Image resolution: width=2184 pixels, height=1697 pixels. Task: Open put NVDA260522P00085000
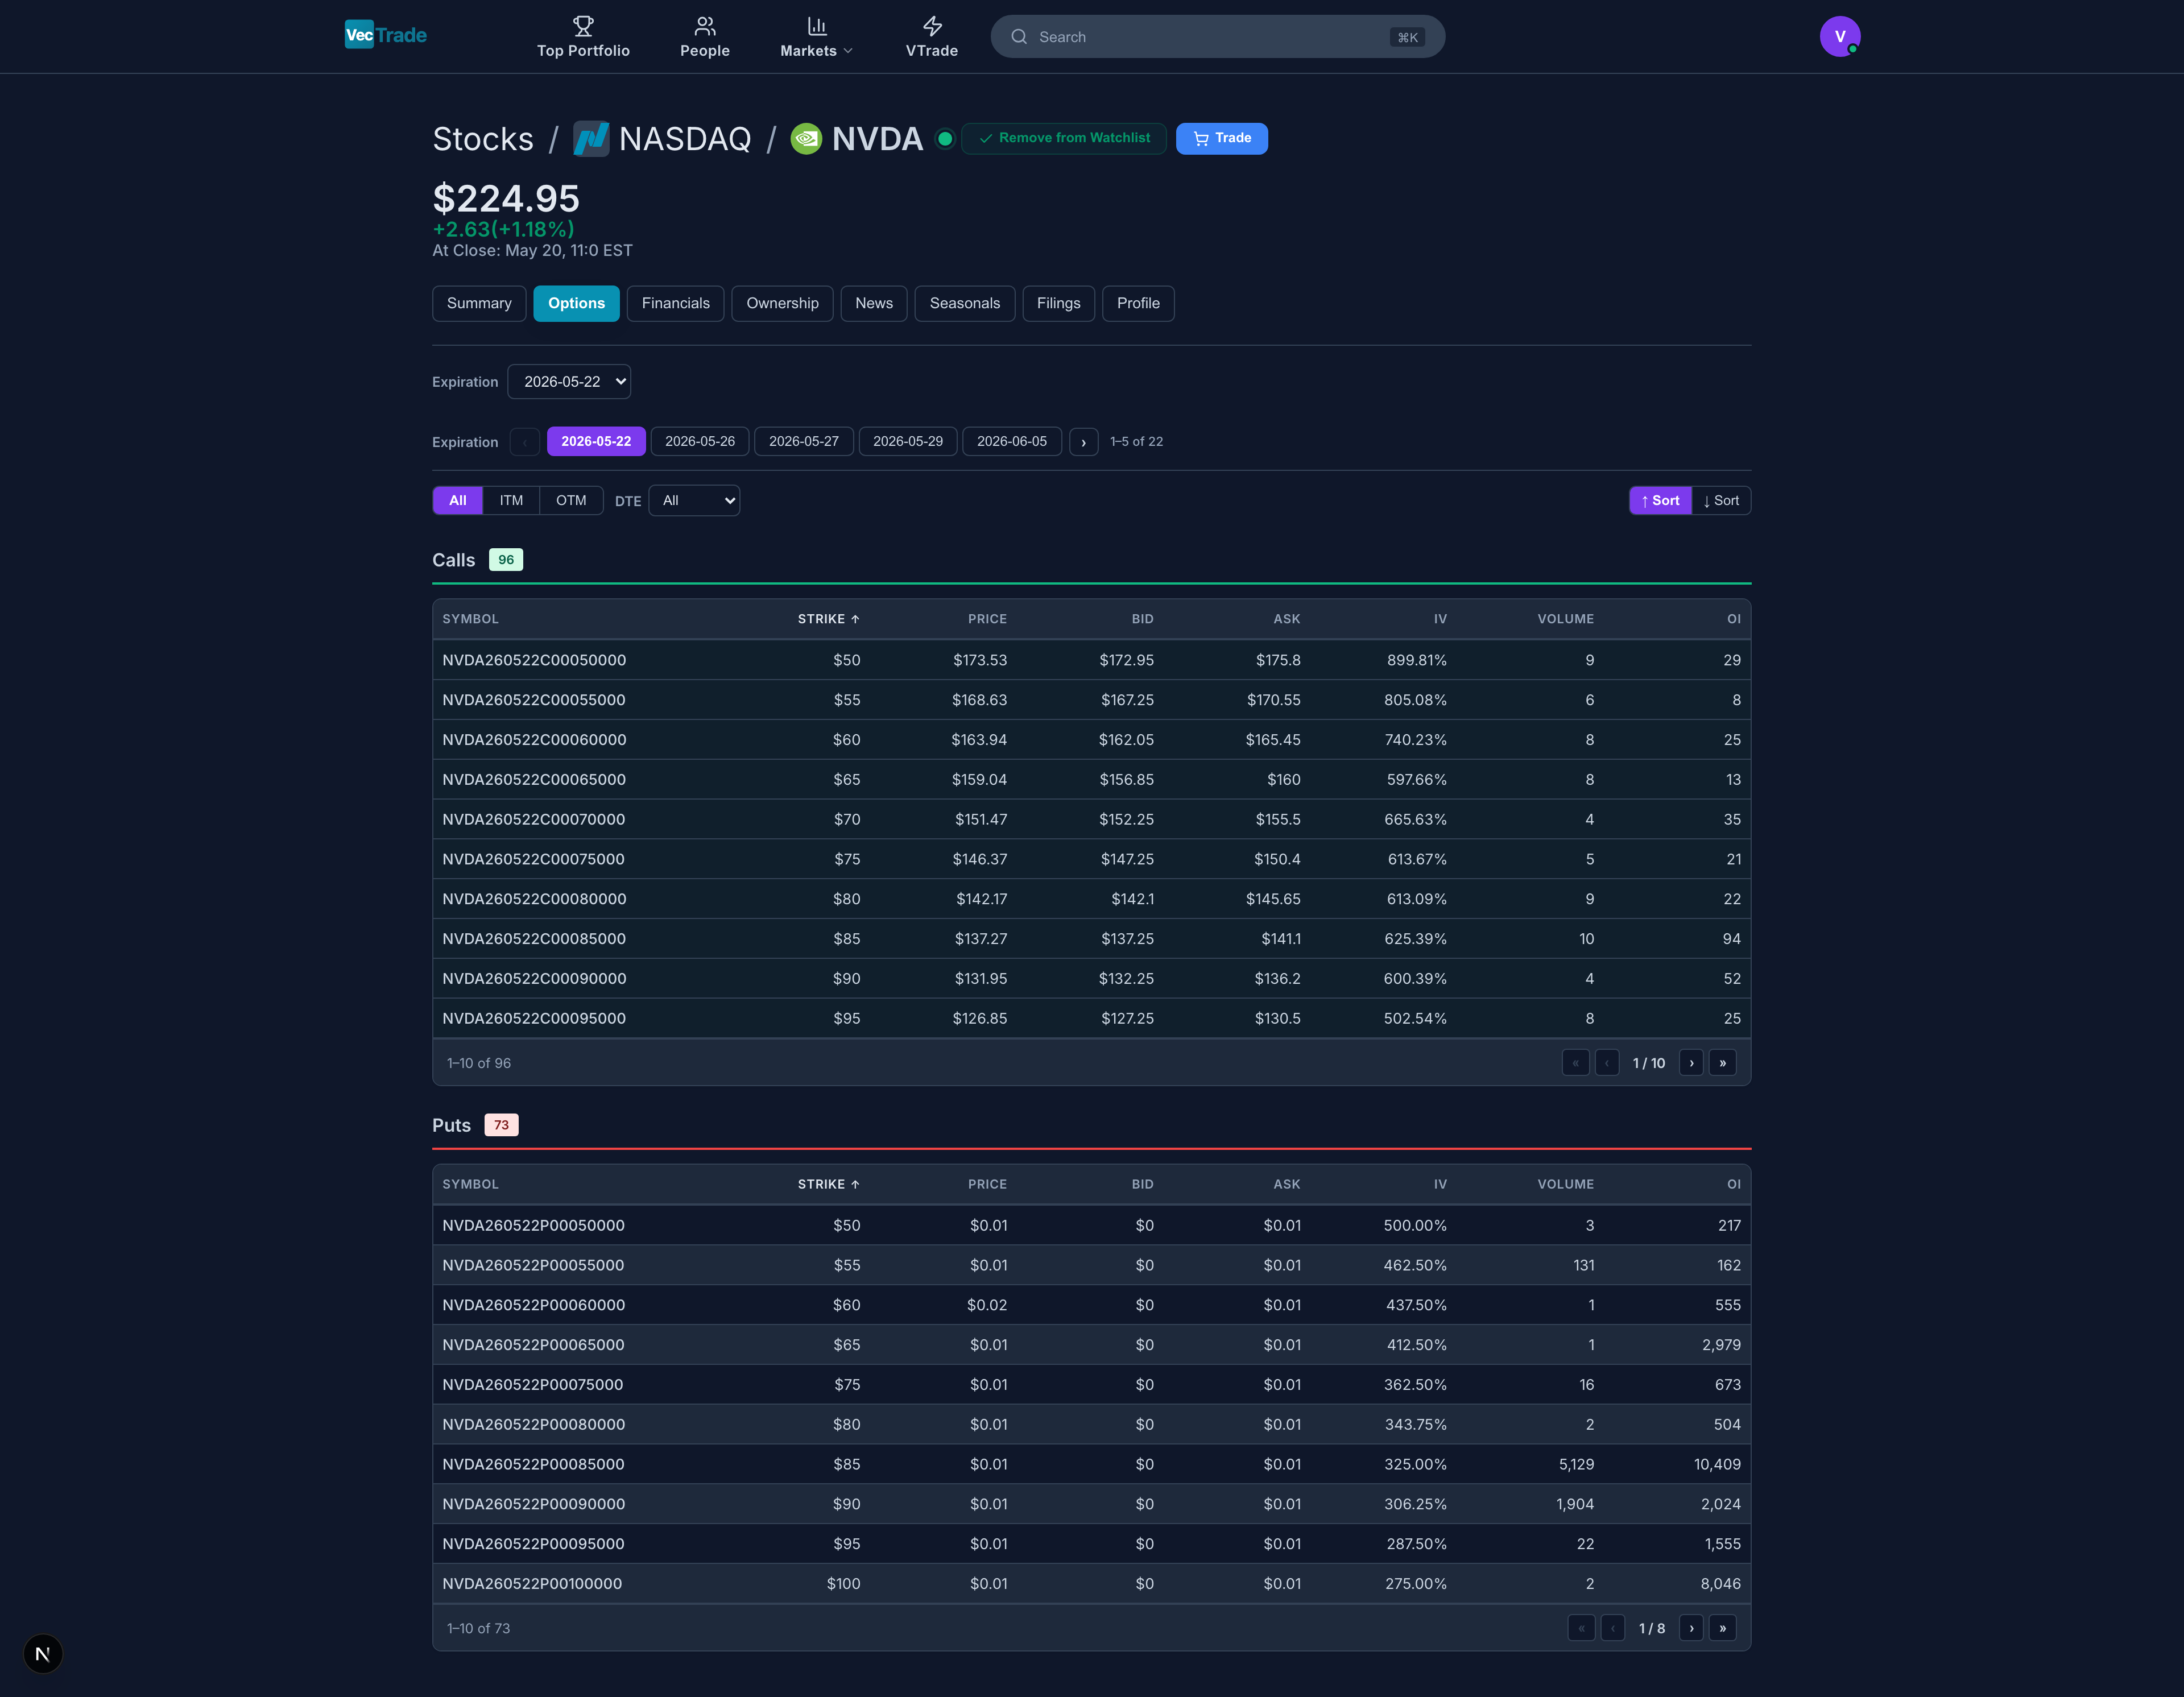533,1464
